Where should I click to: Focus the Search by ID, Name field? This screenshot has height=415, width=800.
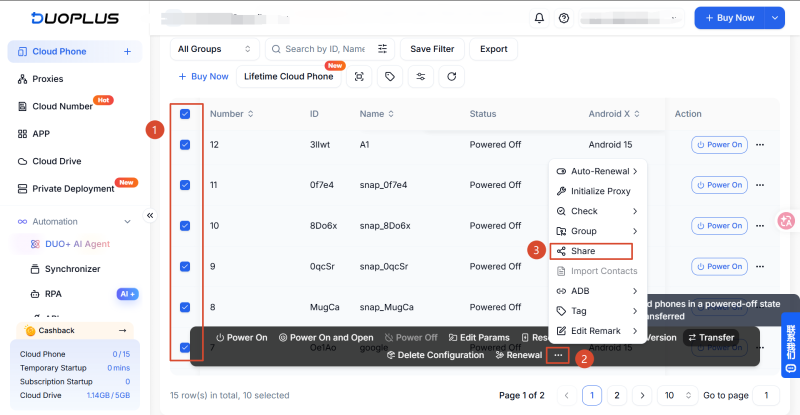324,49
